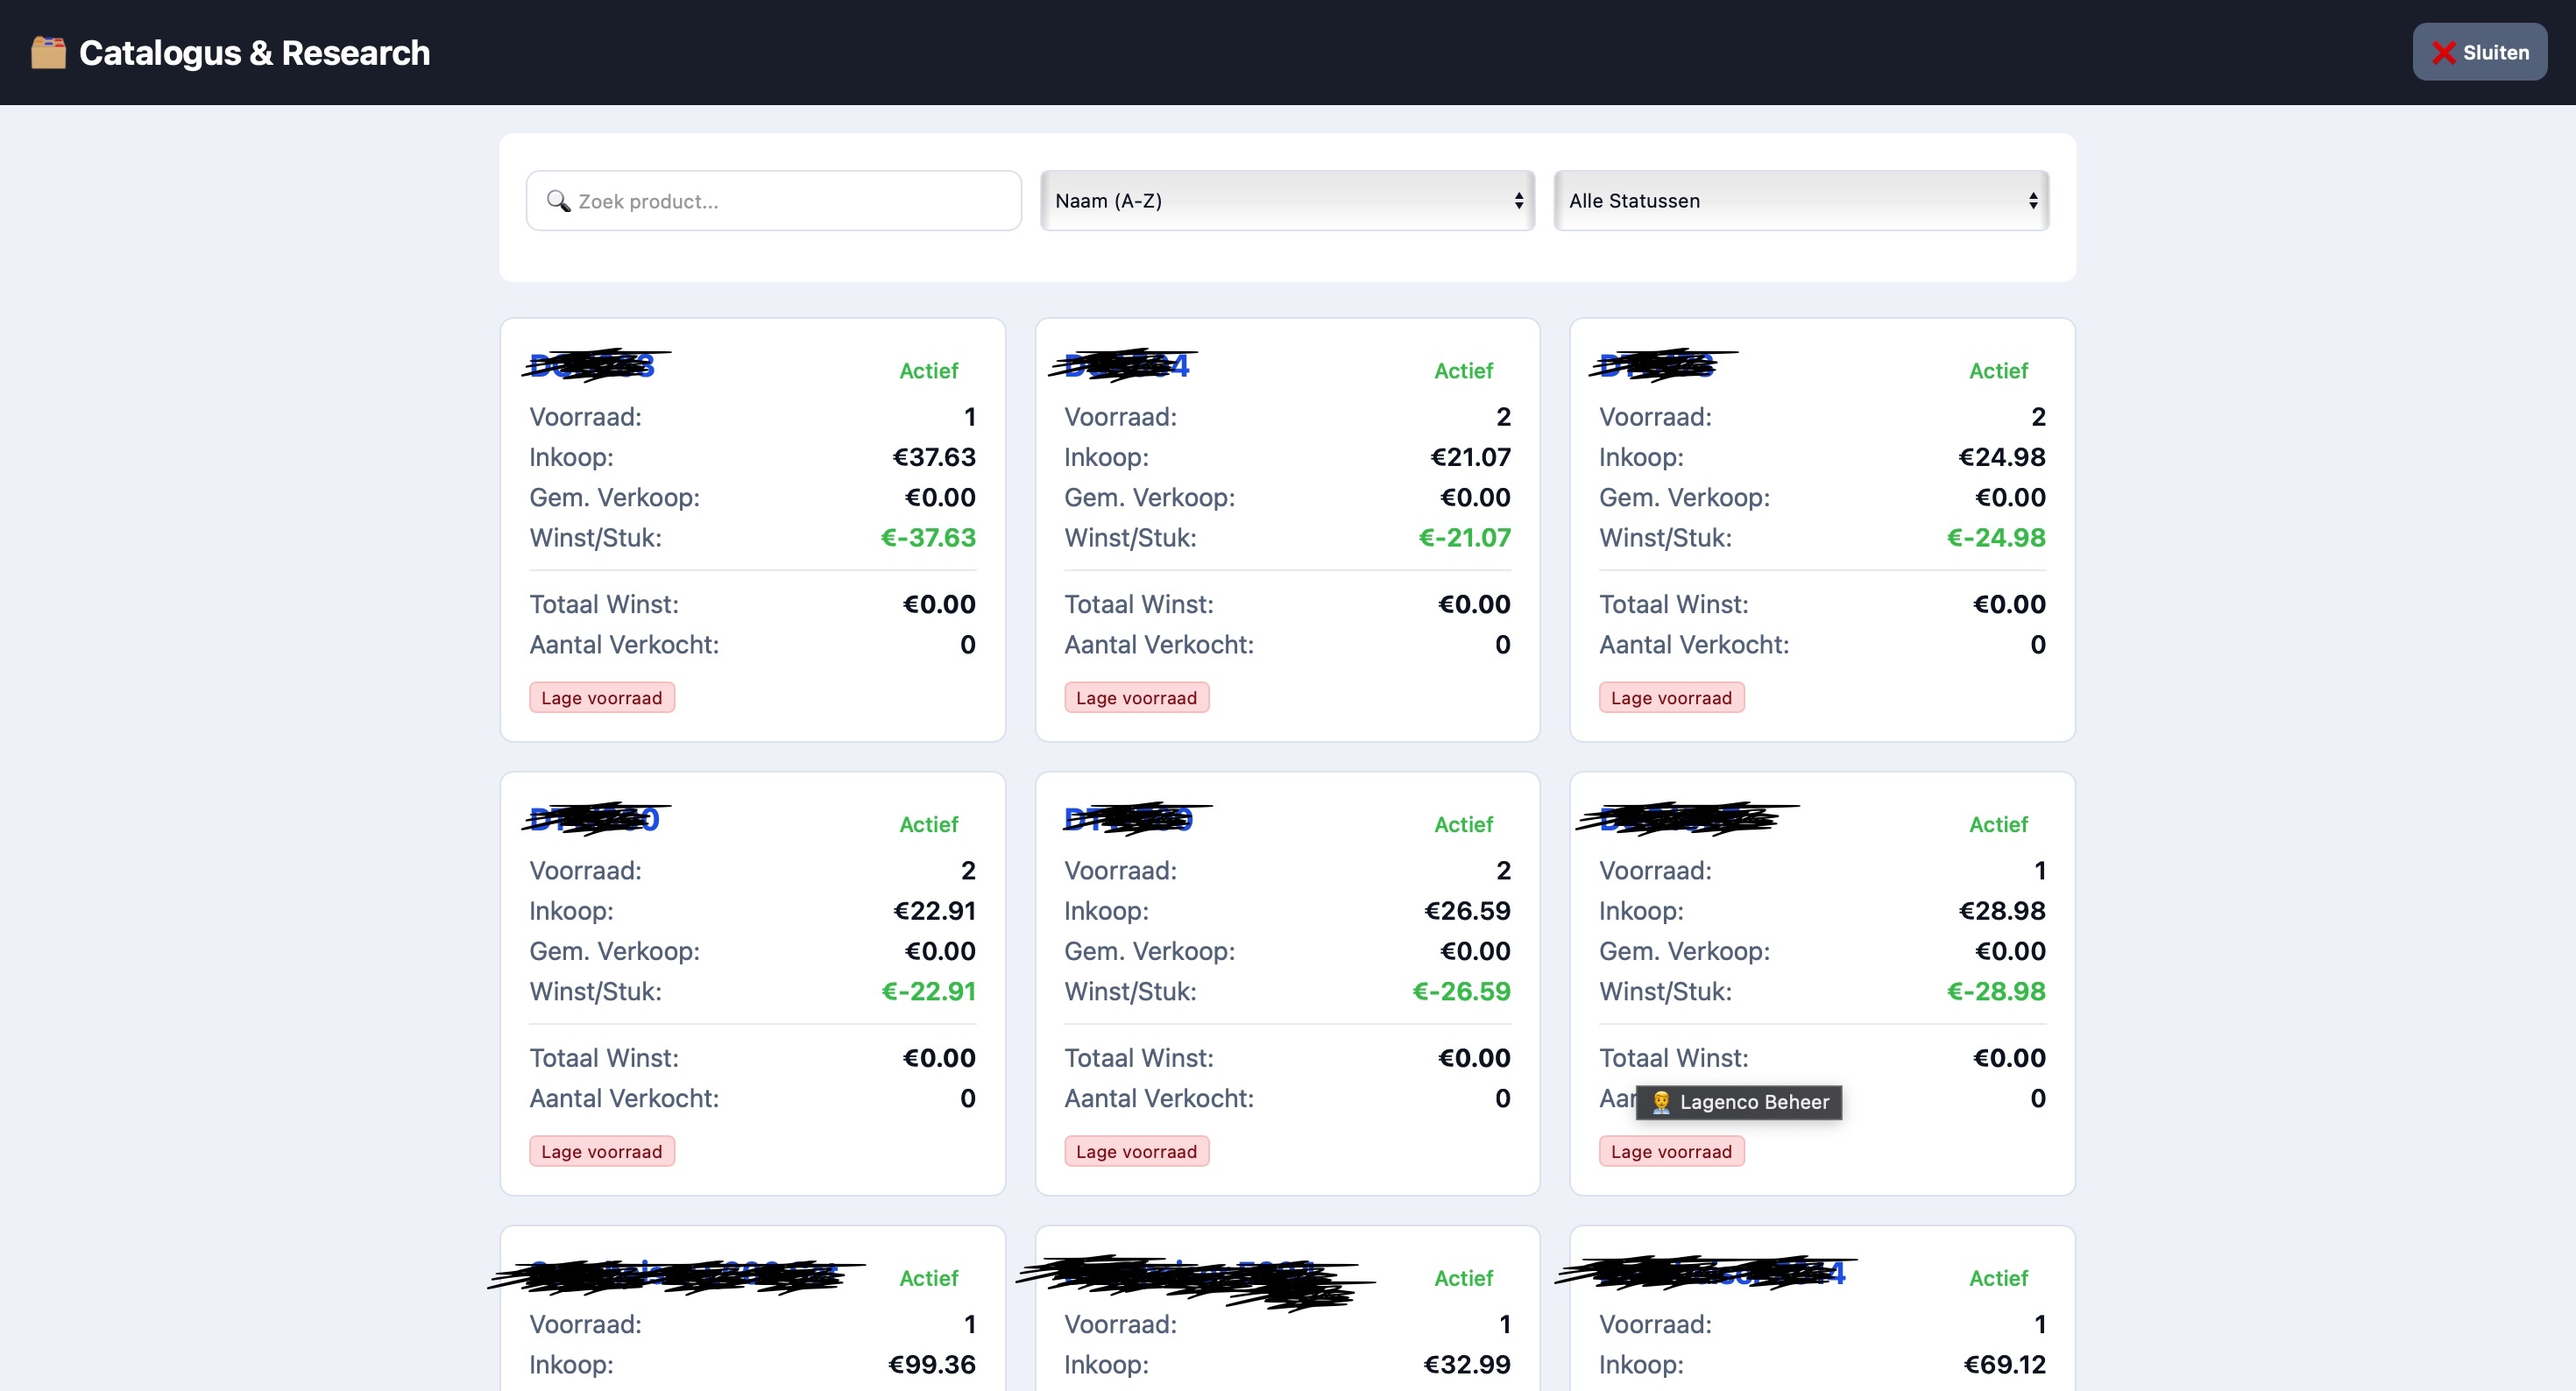
Task: Click the Voorraad label on the €99.36 card
Action: tap(586, 1325)
